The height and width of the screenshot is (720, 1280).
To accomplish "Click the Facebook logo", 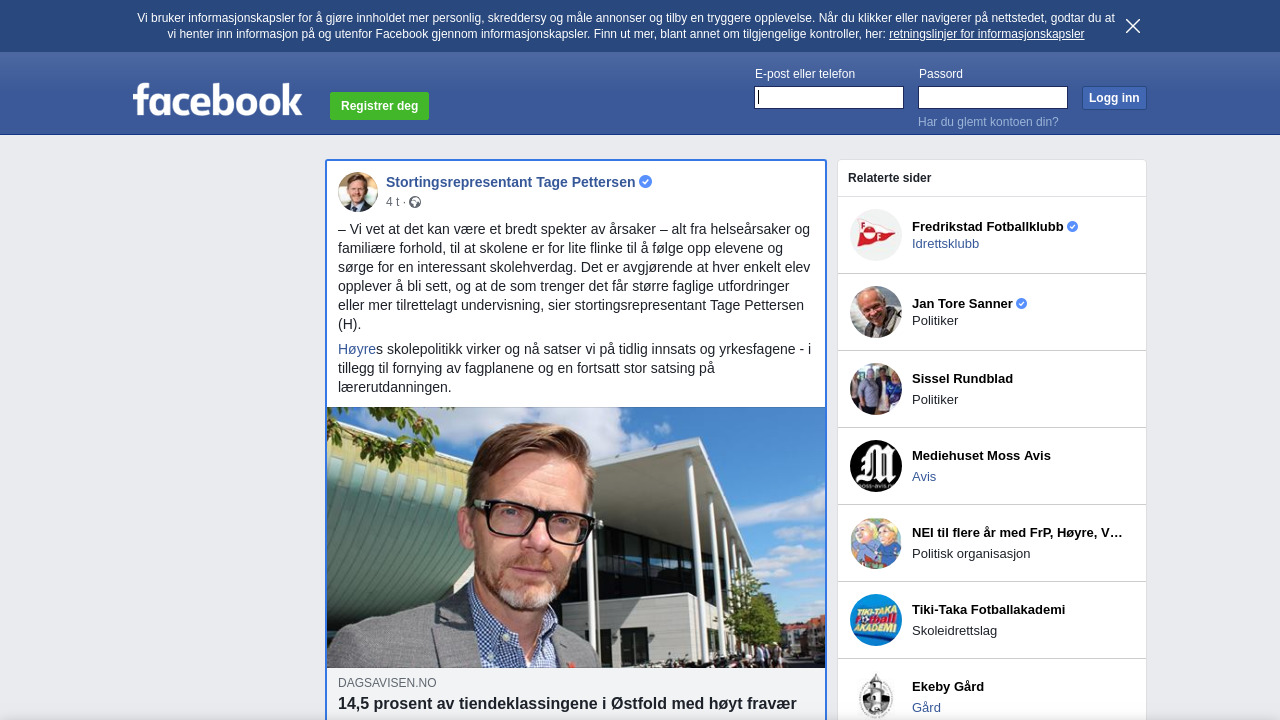I will [217, 100].
